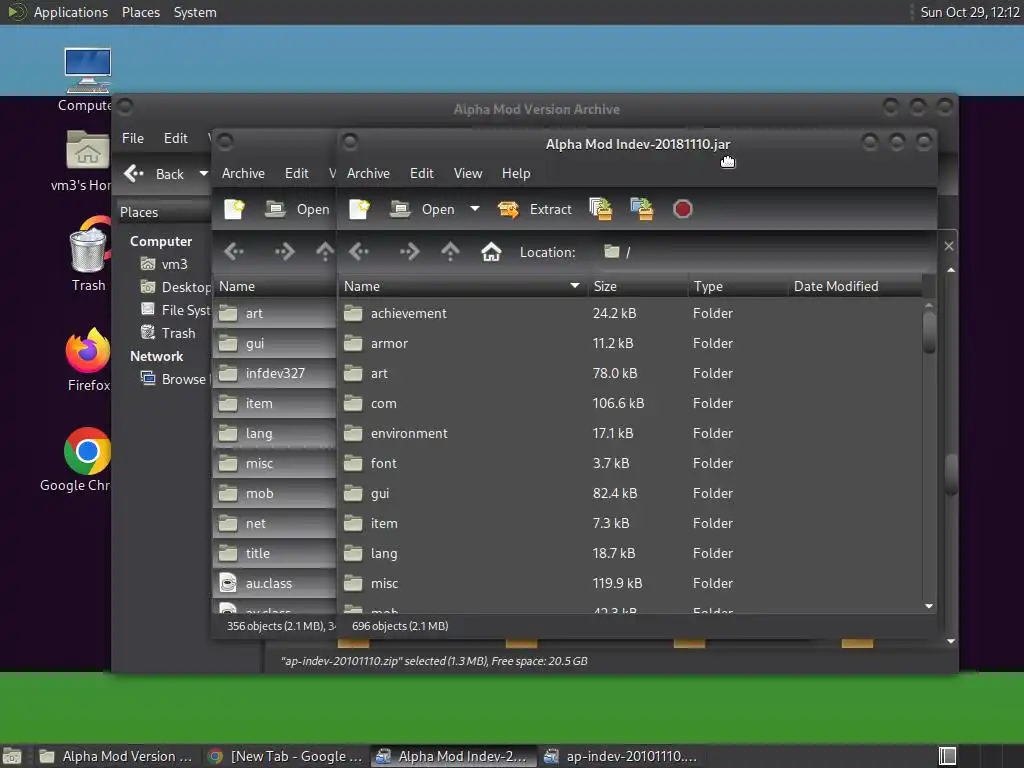Open Archive menu in zip window

coord(243,173)
